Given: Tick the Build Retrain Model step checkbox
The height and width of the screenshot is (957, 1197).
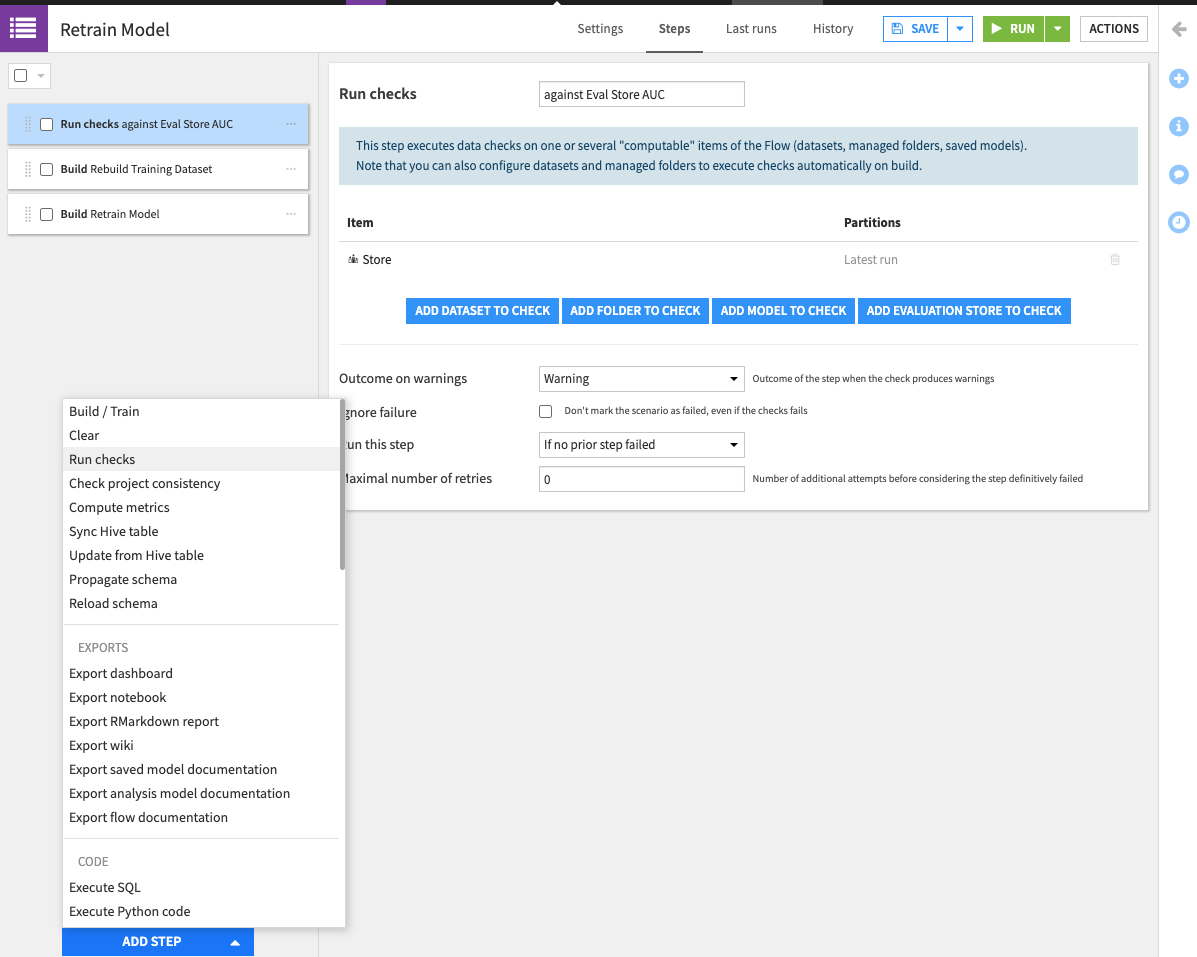Looking at the screenshot, I should [47, 214].
